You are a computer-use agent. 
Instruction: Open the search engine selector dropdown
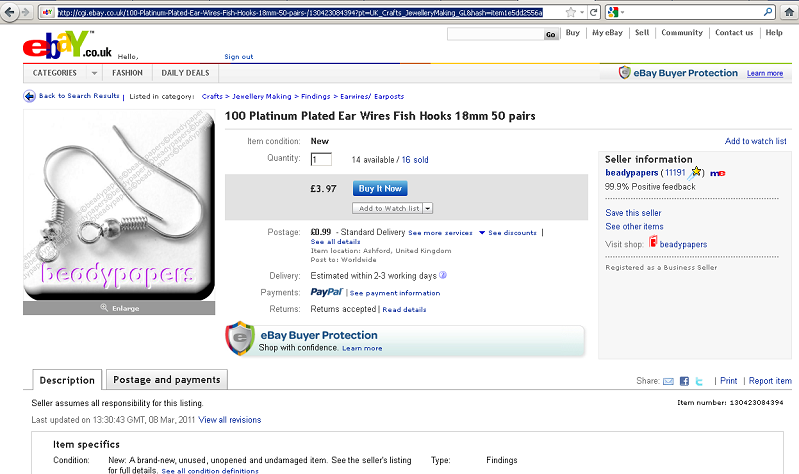624,12
